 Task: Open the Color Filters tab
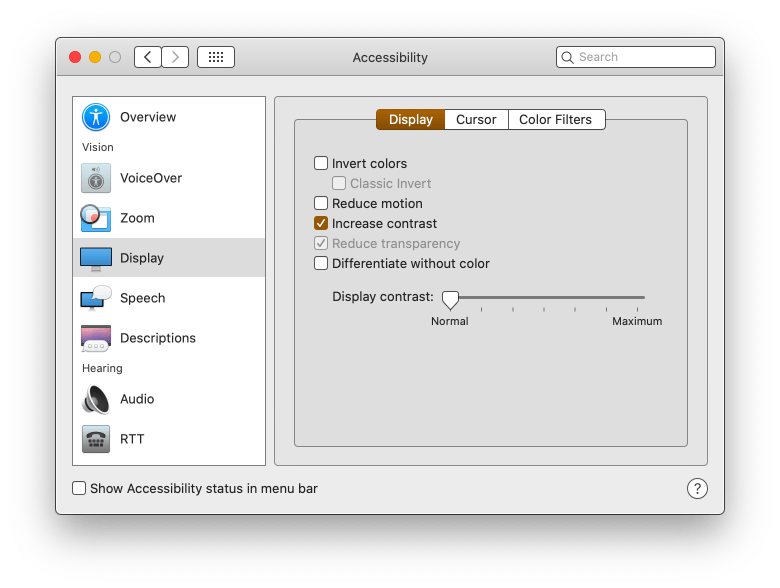[x=556, y=119]
